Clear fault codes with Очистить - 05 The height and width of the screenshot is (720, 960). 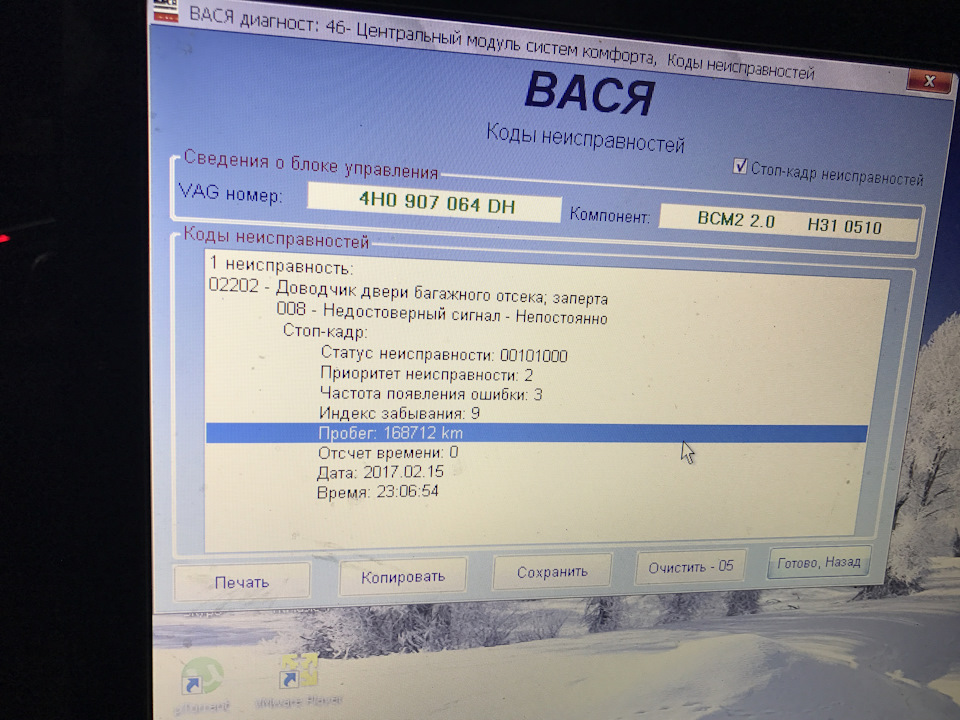[691, 567]
